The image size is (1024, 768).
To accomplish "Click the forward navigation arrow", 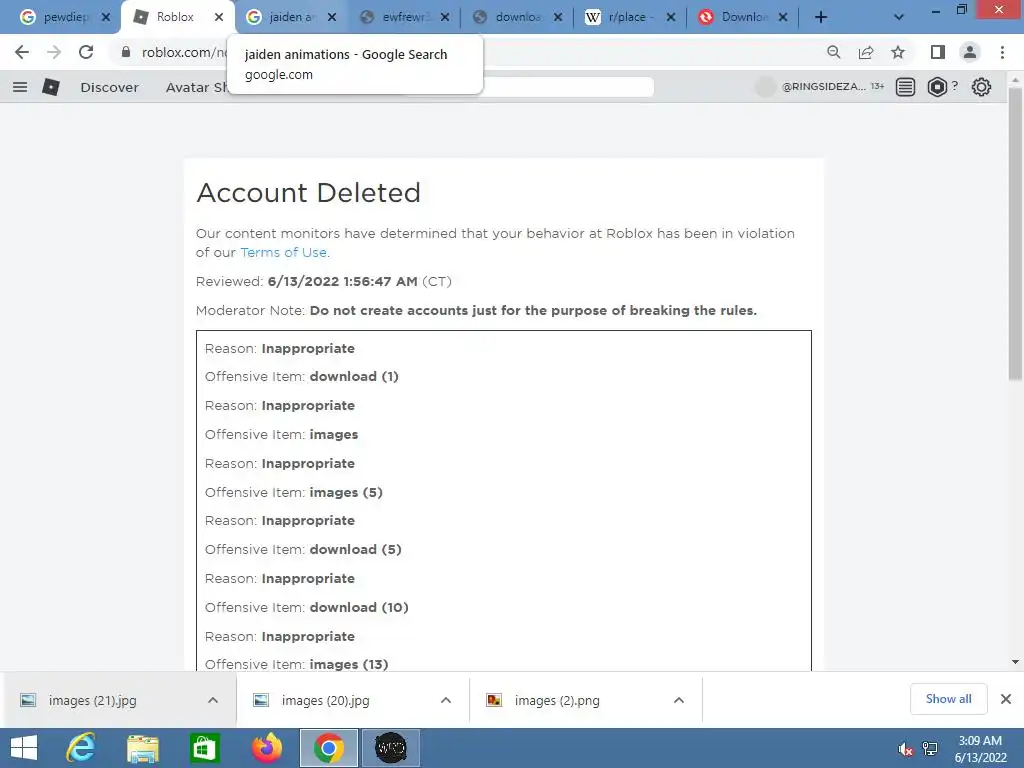I will [54, 52].
